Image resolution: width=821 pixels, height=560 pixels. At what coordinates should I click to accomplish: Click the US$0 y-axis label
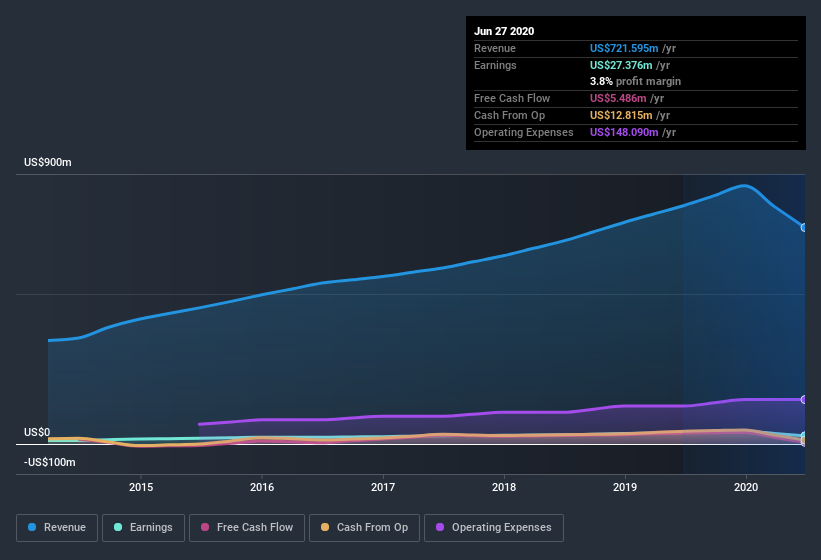click(x=37, y=432)
